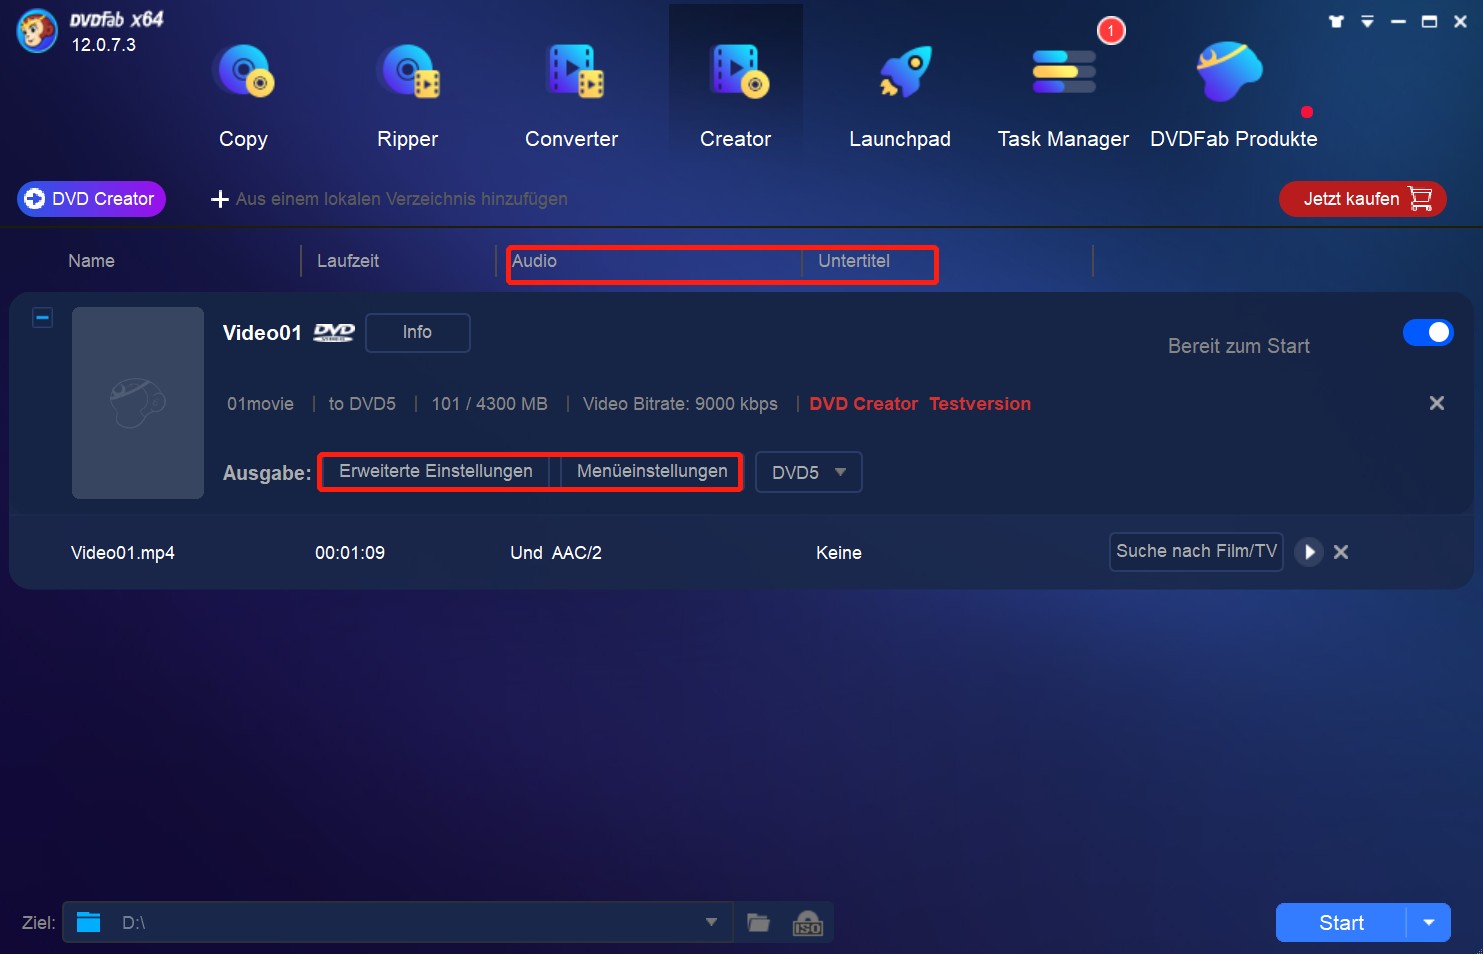Click Video01.mp4 file name
Screen dimensions: 1483x954
pos(123,553)
